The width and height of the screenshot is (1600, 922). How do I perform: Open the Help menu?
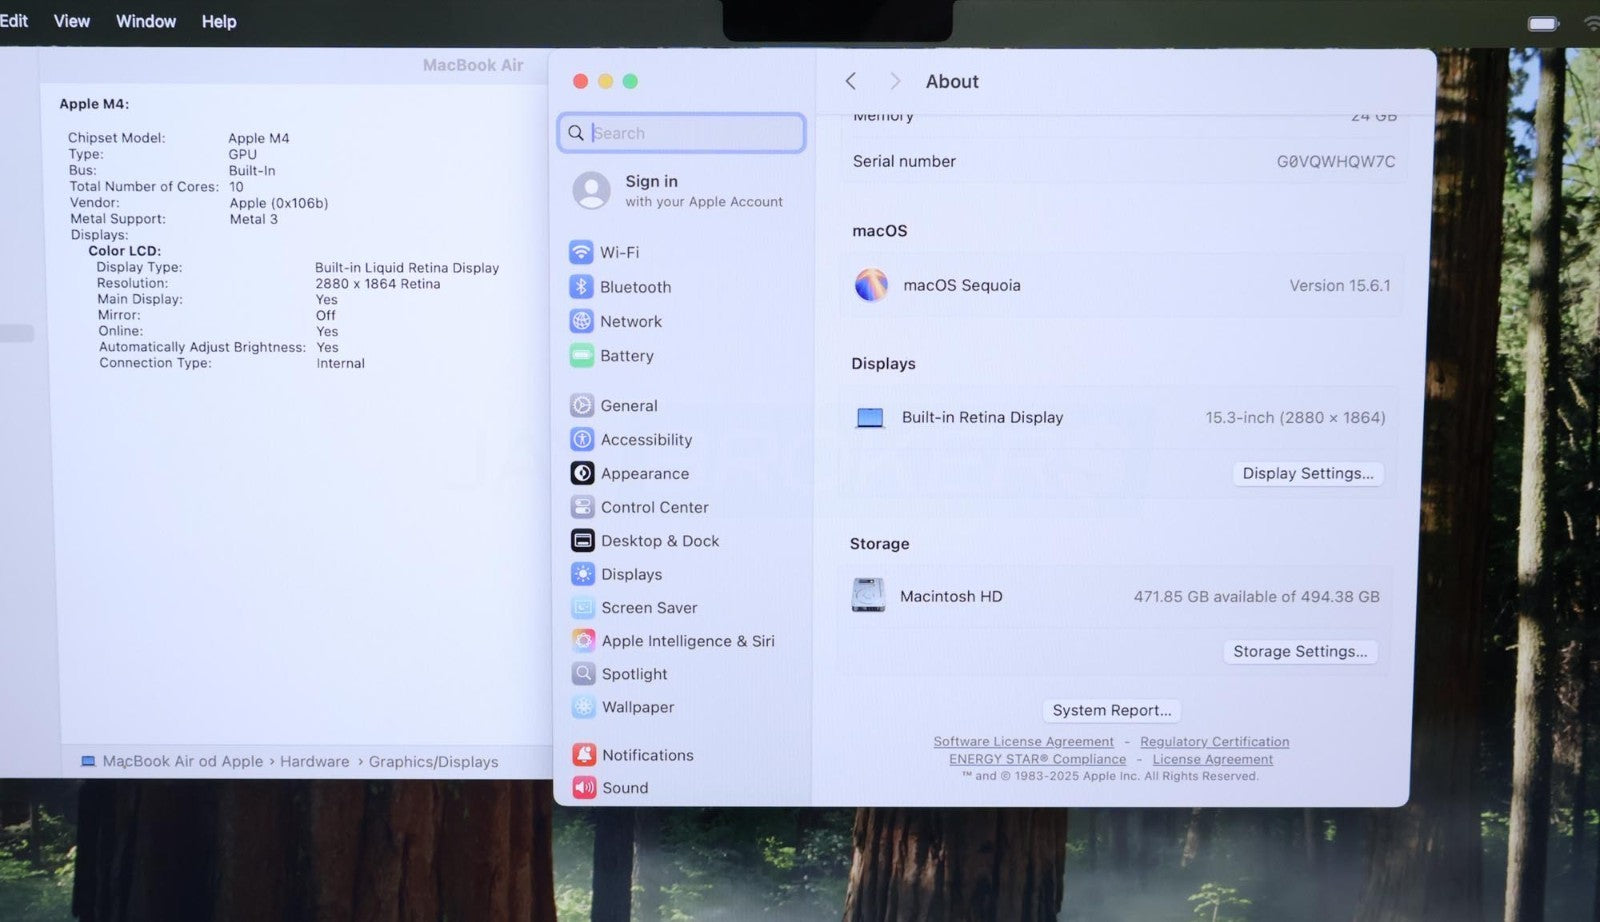pyautogui.click(x=219, y=21)
